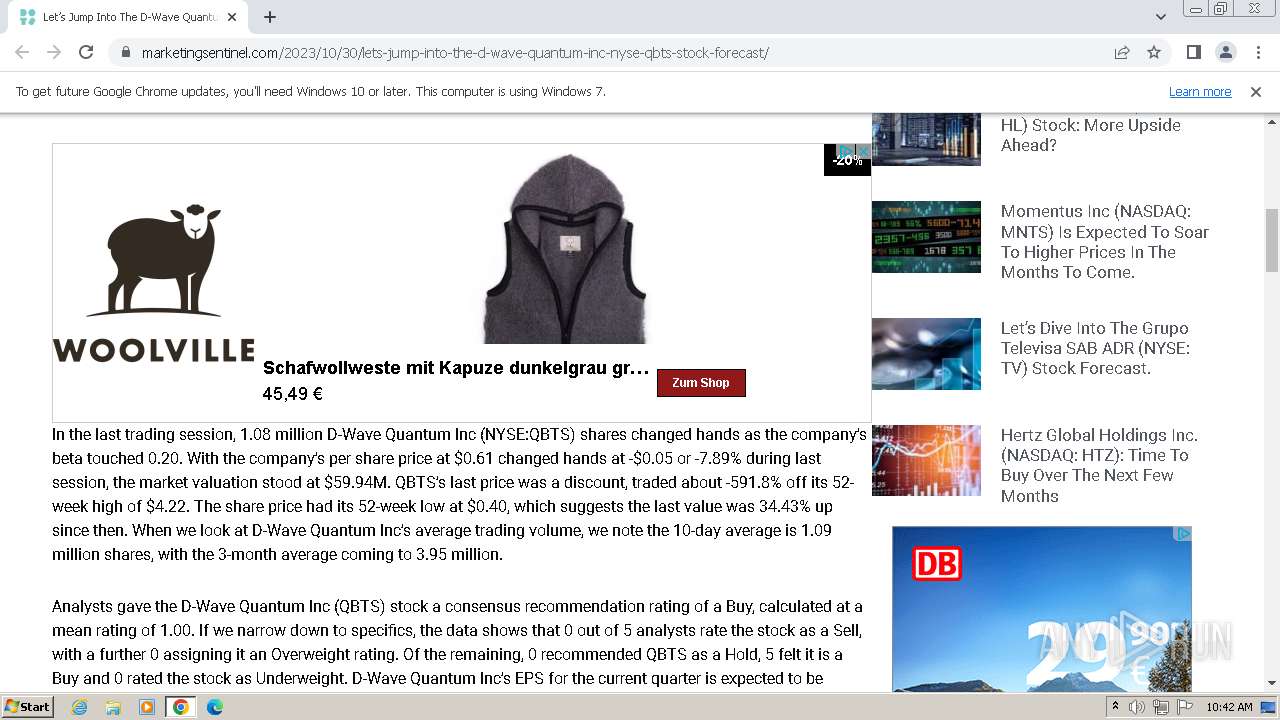Open Momentus Inc (NASDAQ: MNTS) article link
Image resolution: width=1280 pixels, height=720 pixels.
1105,241
